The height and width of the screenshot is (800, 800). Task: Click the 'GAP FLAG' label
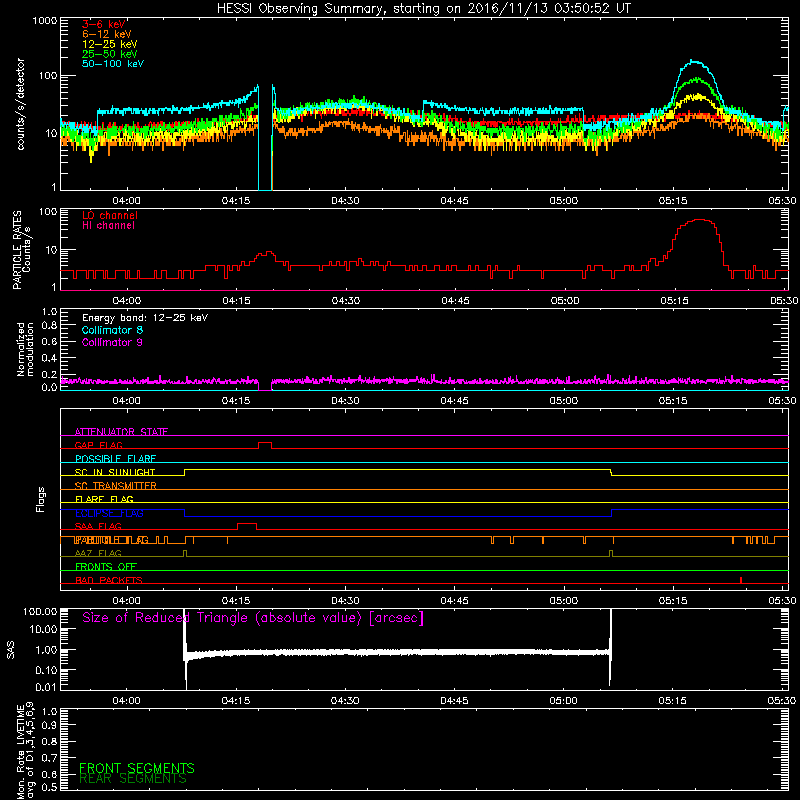click(x=98, y=445)
